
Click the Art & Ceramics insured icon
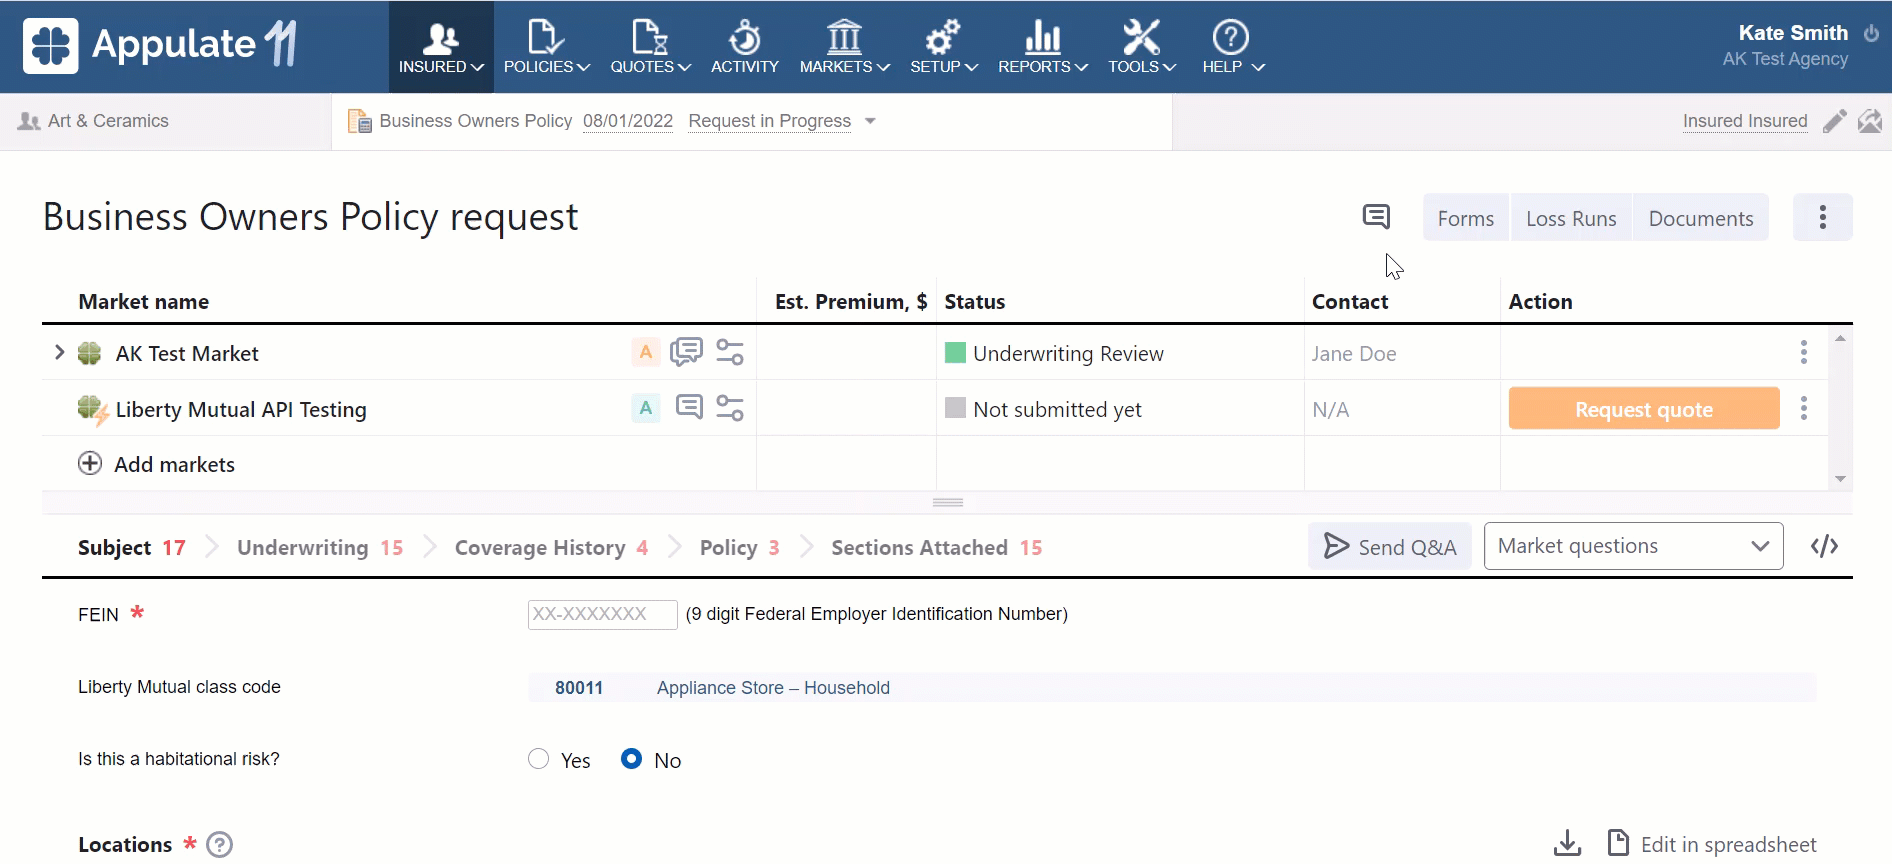coord(29,121)
